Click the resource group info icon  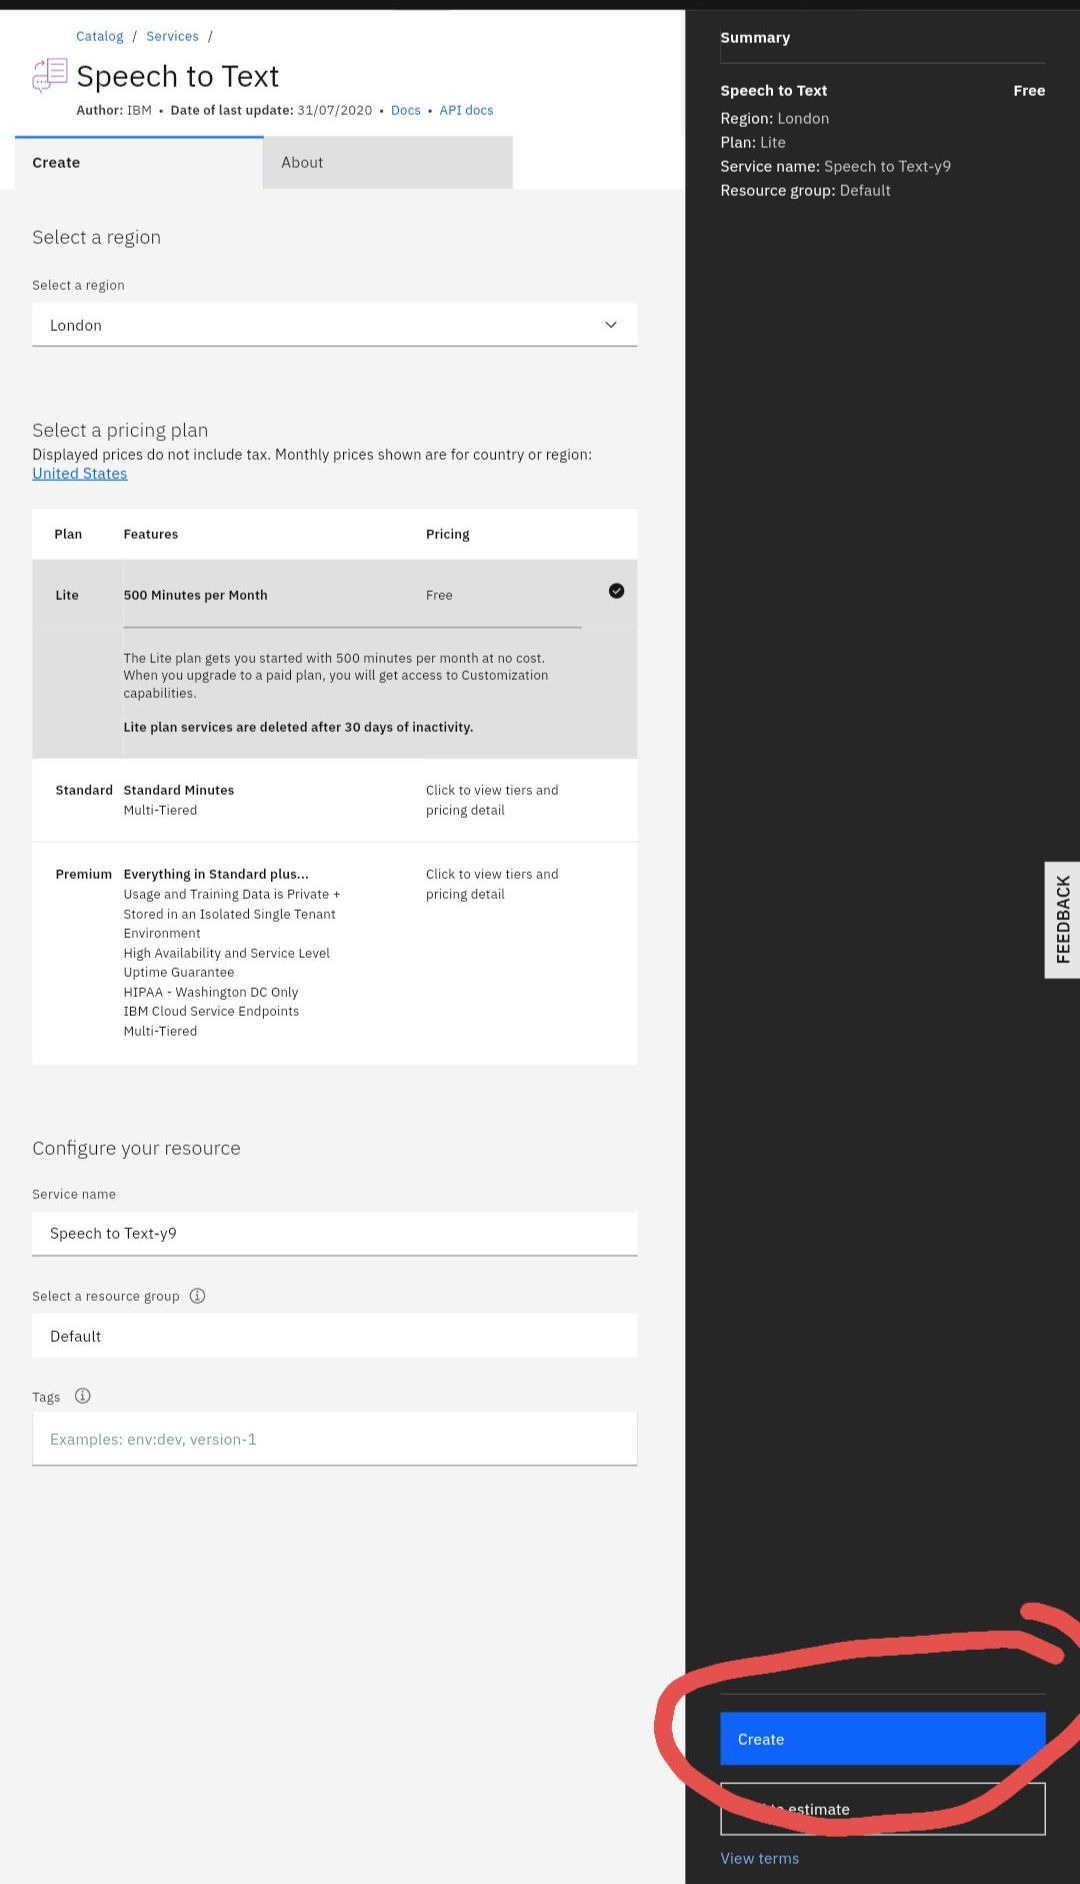point(197,1296)
